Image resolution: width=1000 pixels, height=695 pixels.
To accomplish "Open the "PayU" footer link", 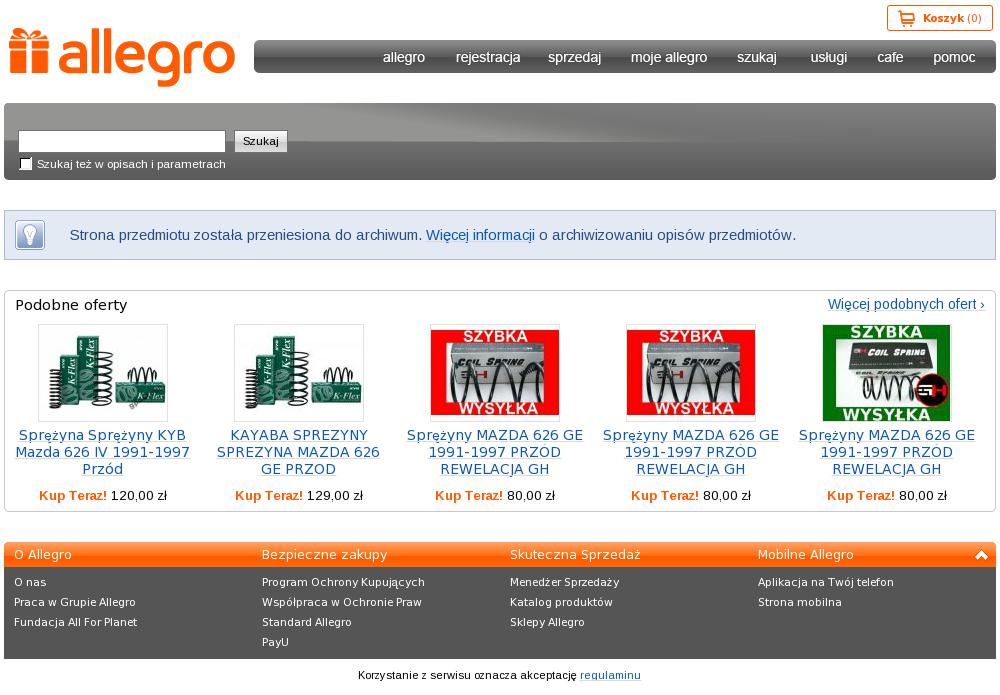I will (x=275, y=642).
